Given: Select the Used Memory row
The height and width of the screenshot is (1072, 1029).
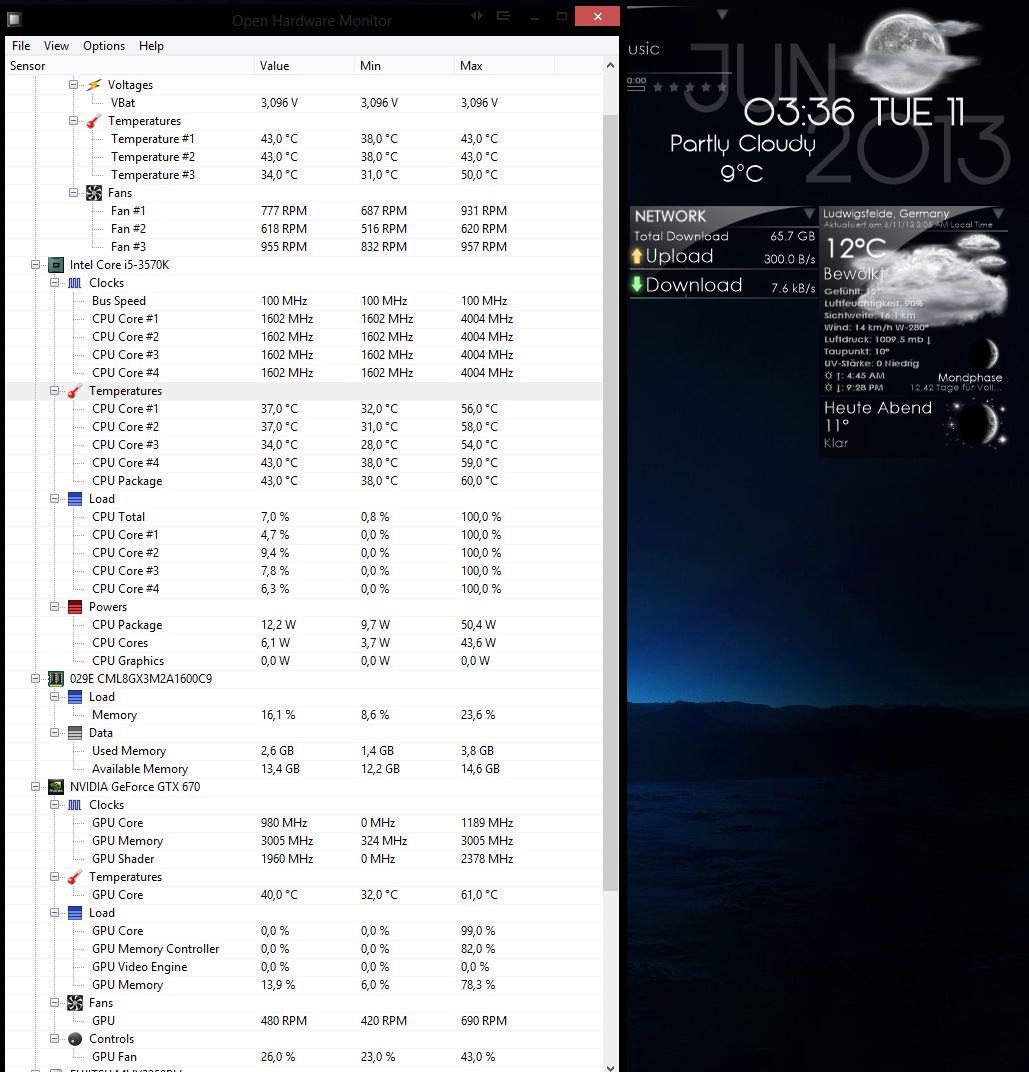Looking at the screenshot, I should [x=304, y=751].
